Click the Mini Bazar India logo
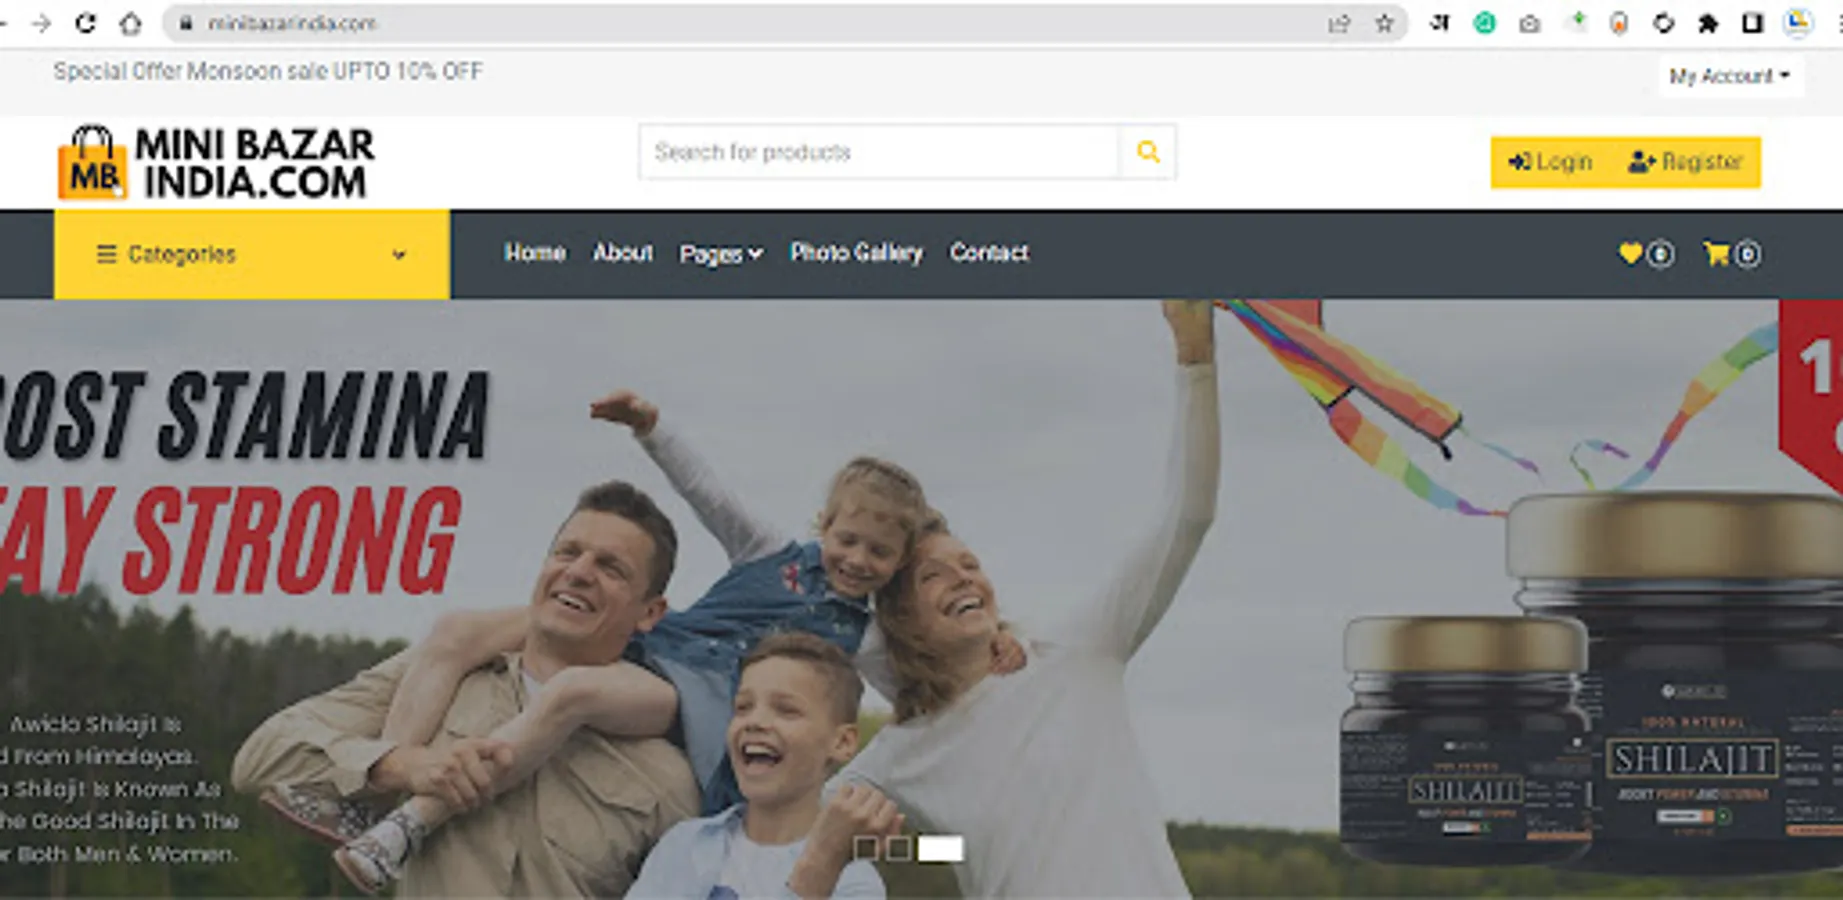The height and width of the screenshot is (900, 1843). coord(216,163)
